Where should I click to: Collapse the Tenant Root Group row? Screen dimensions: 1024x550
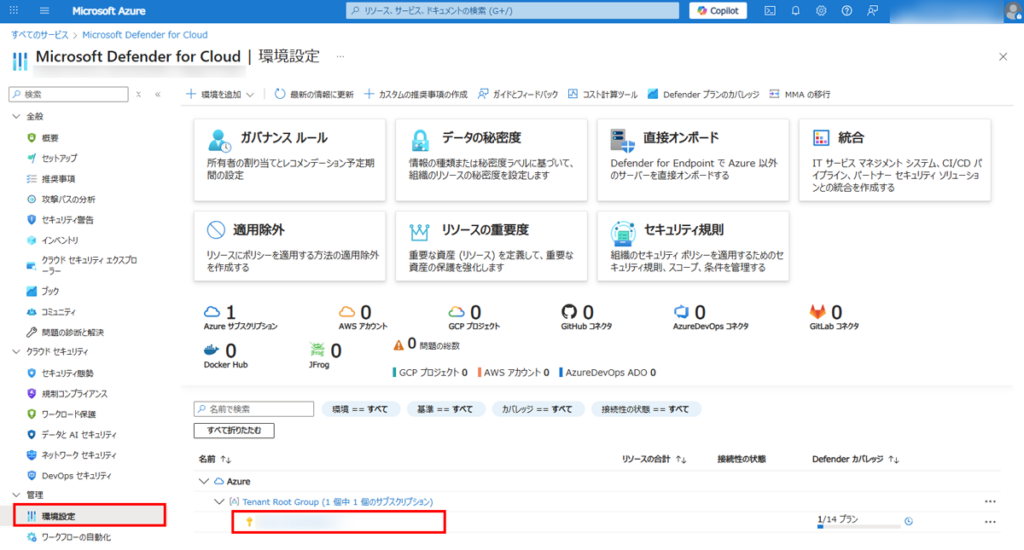pos(219,501)
